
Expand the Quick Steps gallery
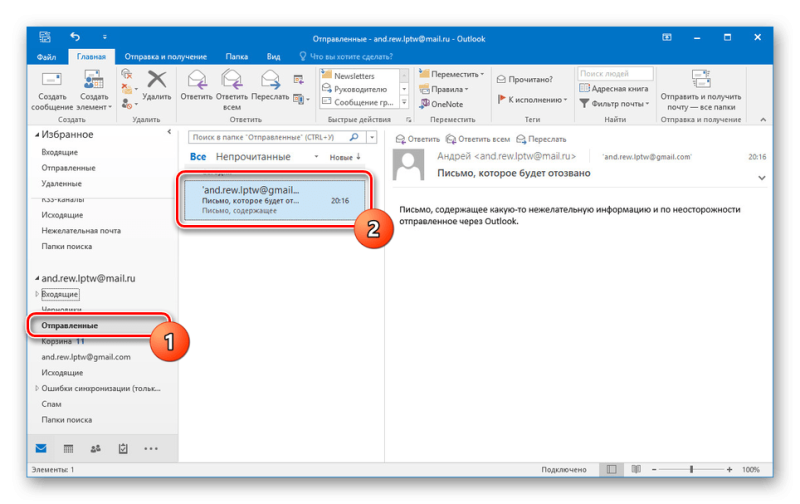(404, 102)
